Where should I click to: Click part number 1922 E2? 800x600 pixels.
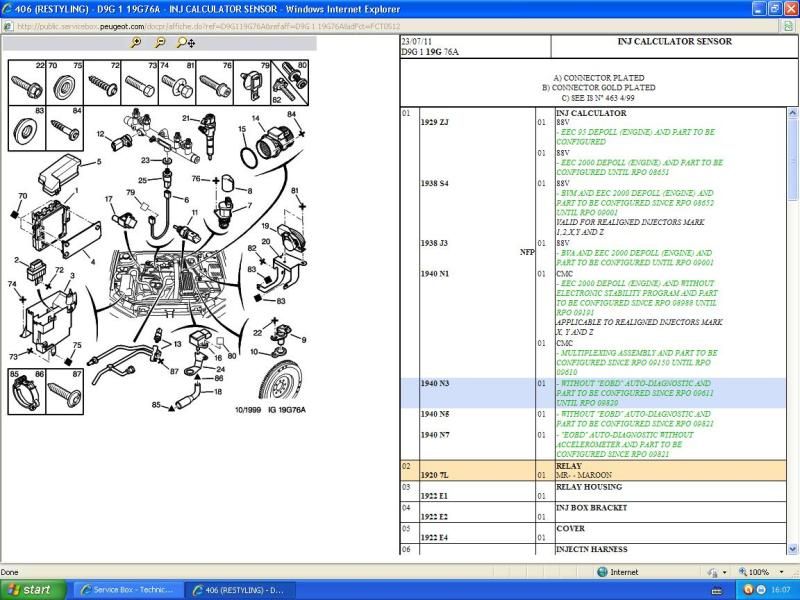(434, 517)
